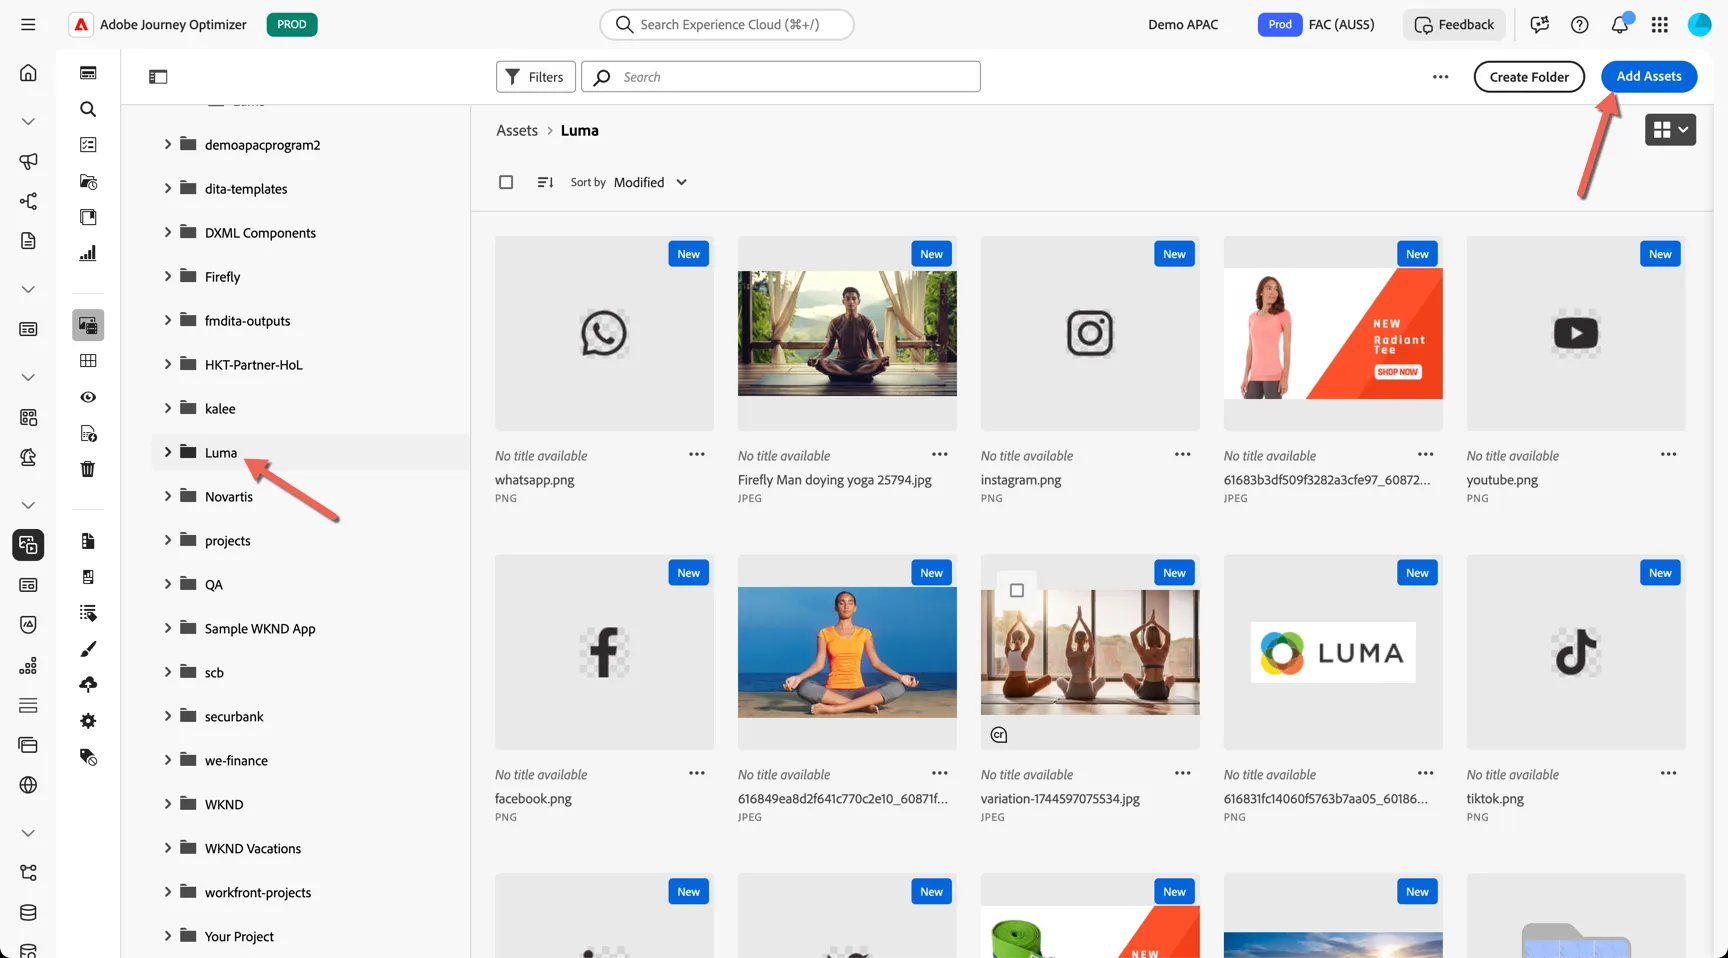Open the gear settings icon in sidebar
Screen dimensions: 1728x958
88,721
